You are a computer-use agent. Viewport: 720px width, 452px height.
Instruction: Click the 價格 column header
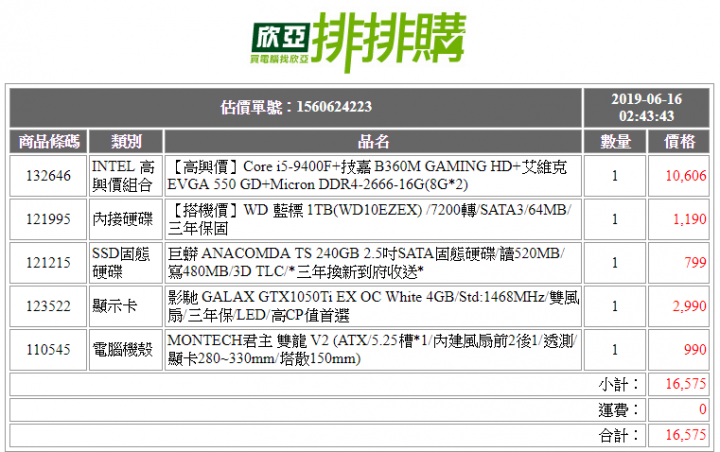tap(679, 141)
